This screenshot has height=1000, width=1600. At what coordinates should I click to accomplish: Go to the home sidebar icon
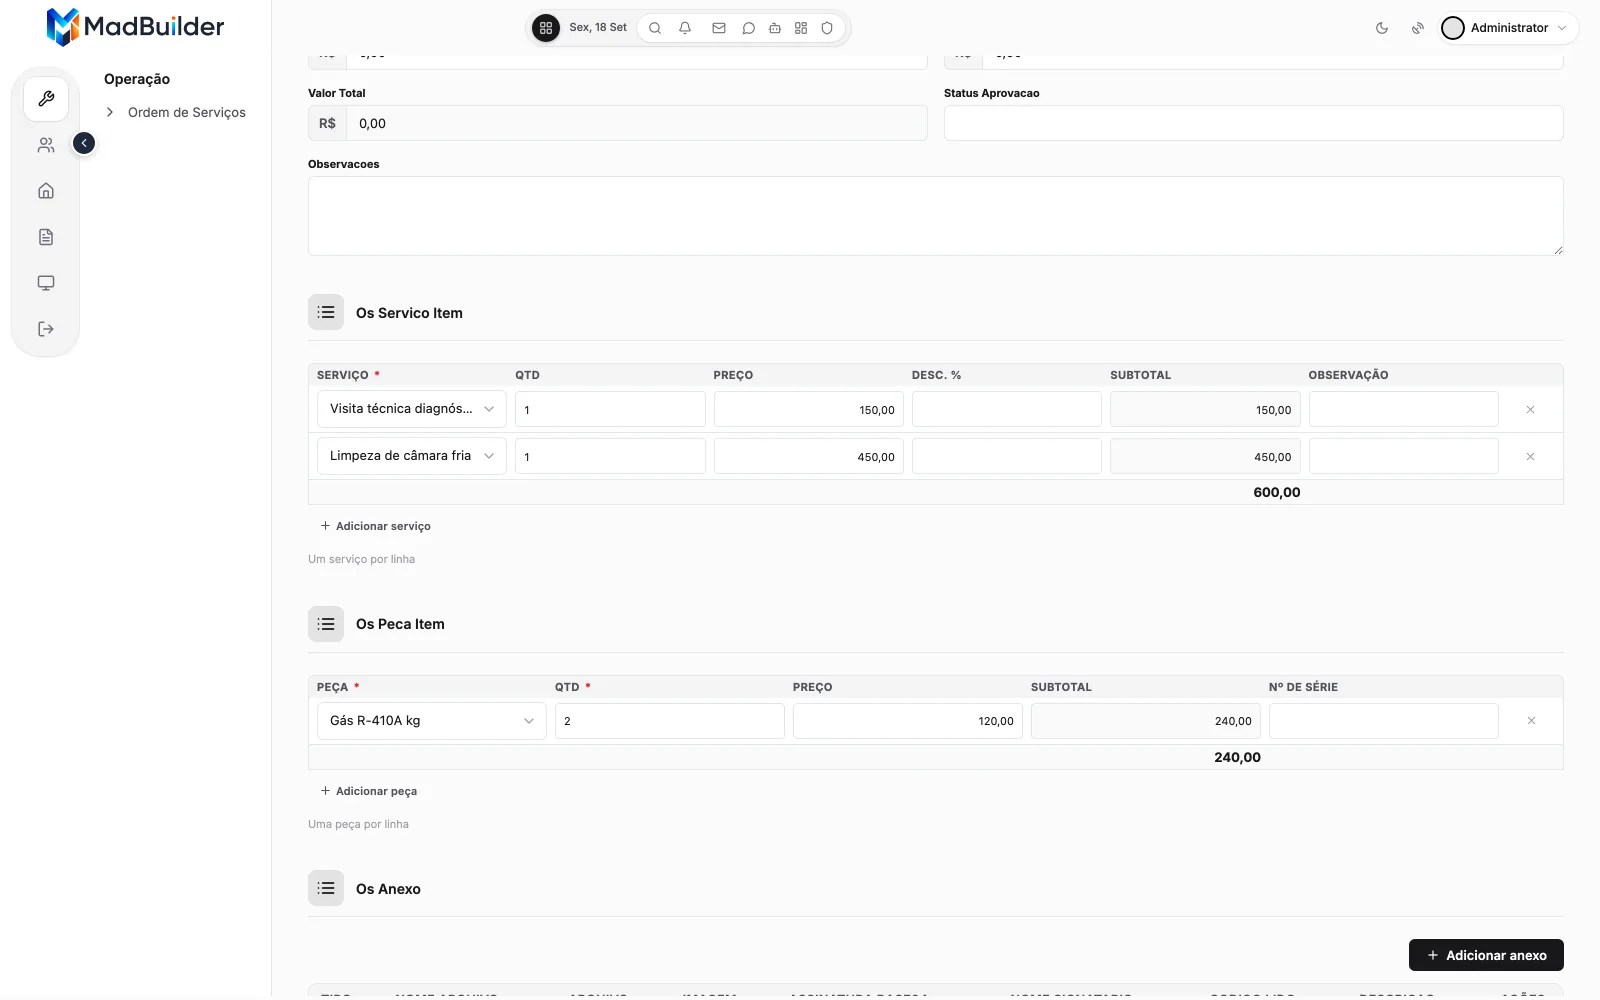[x=46, y=191]
